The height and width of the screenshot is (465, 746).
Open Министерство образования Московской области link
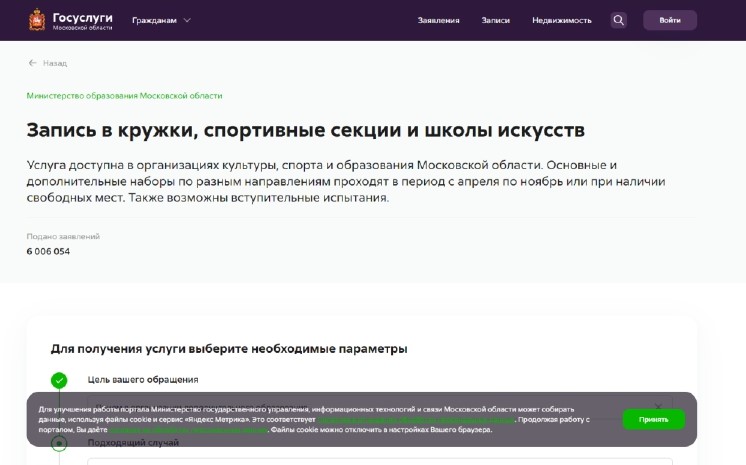tap(124, 96)
